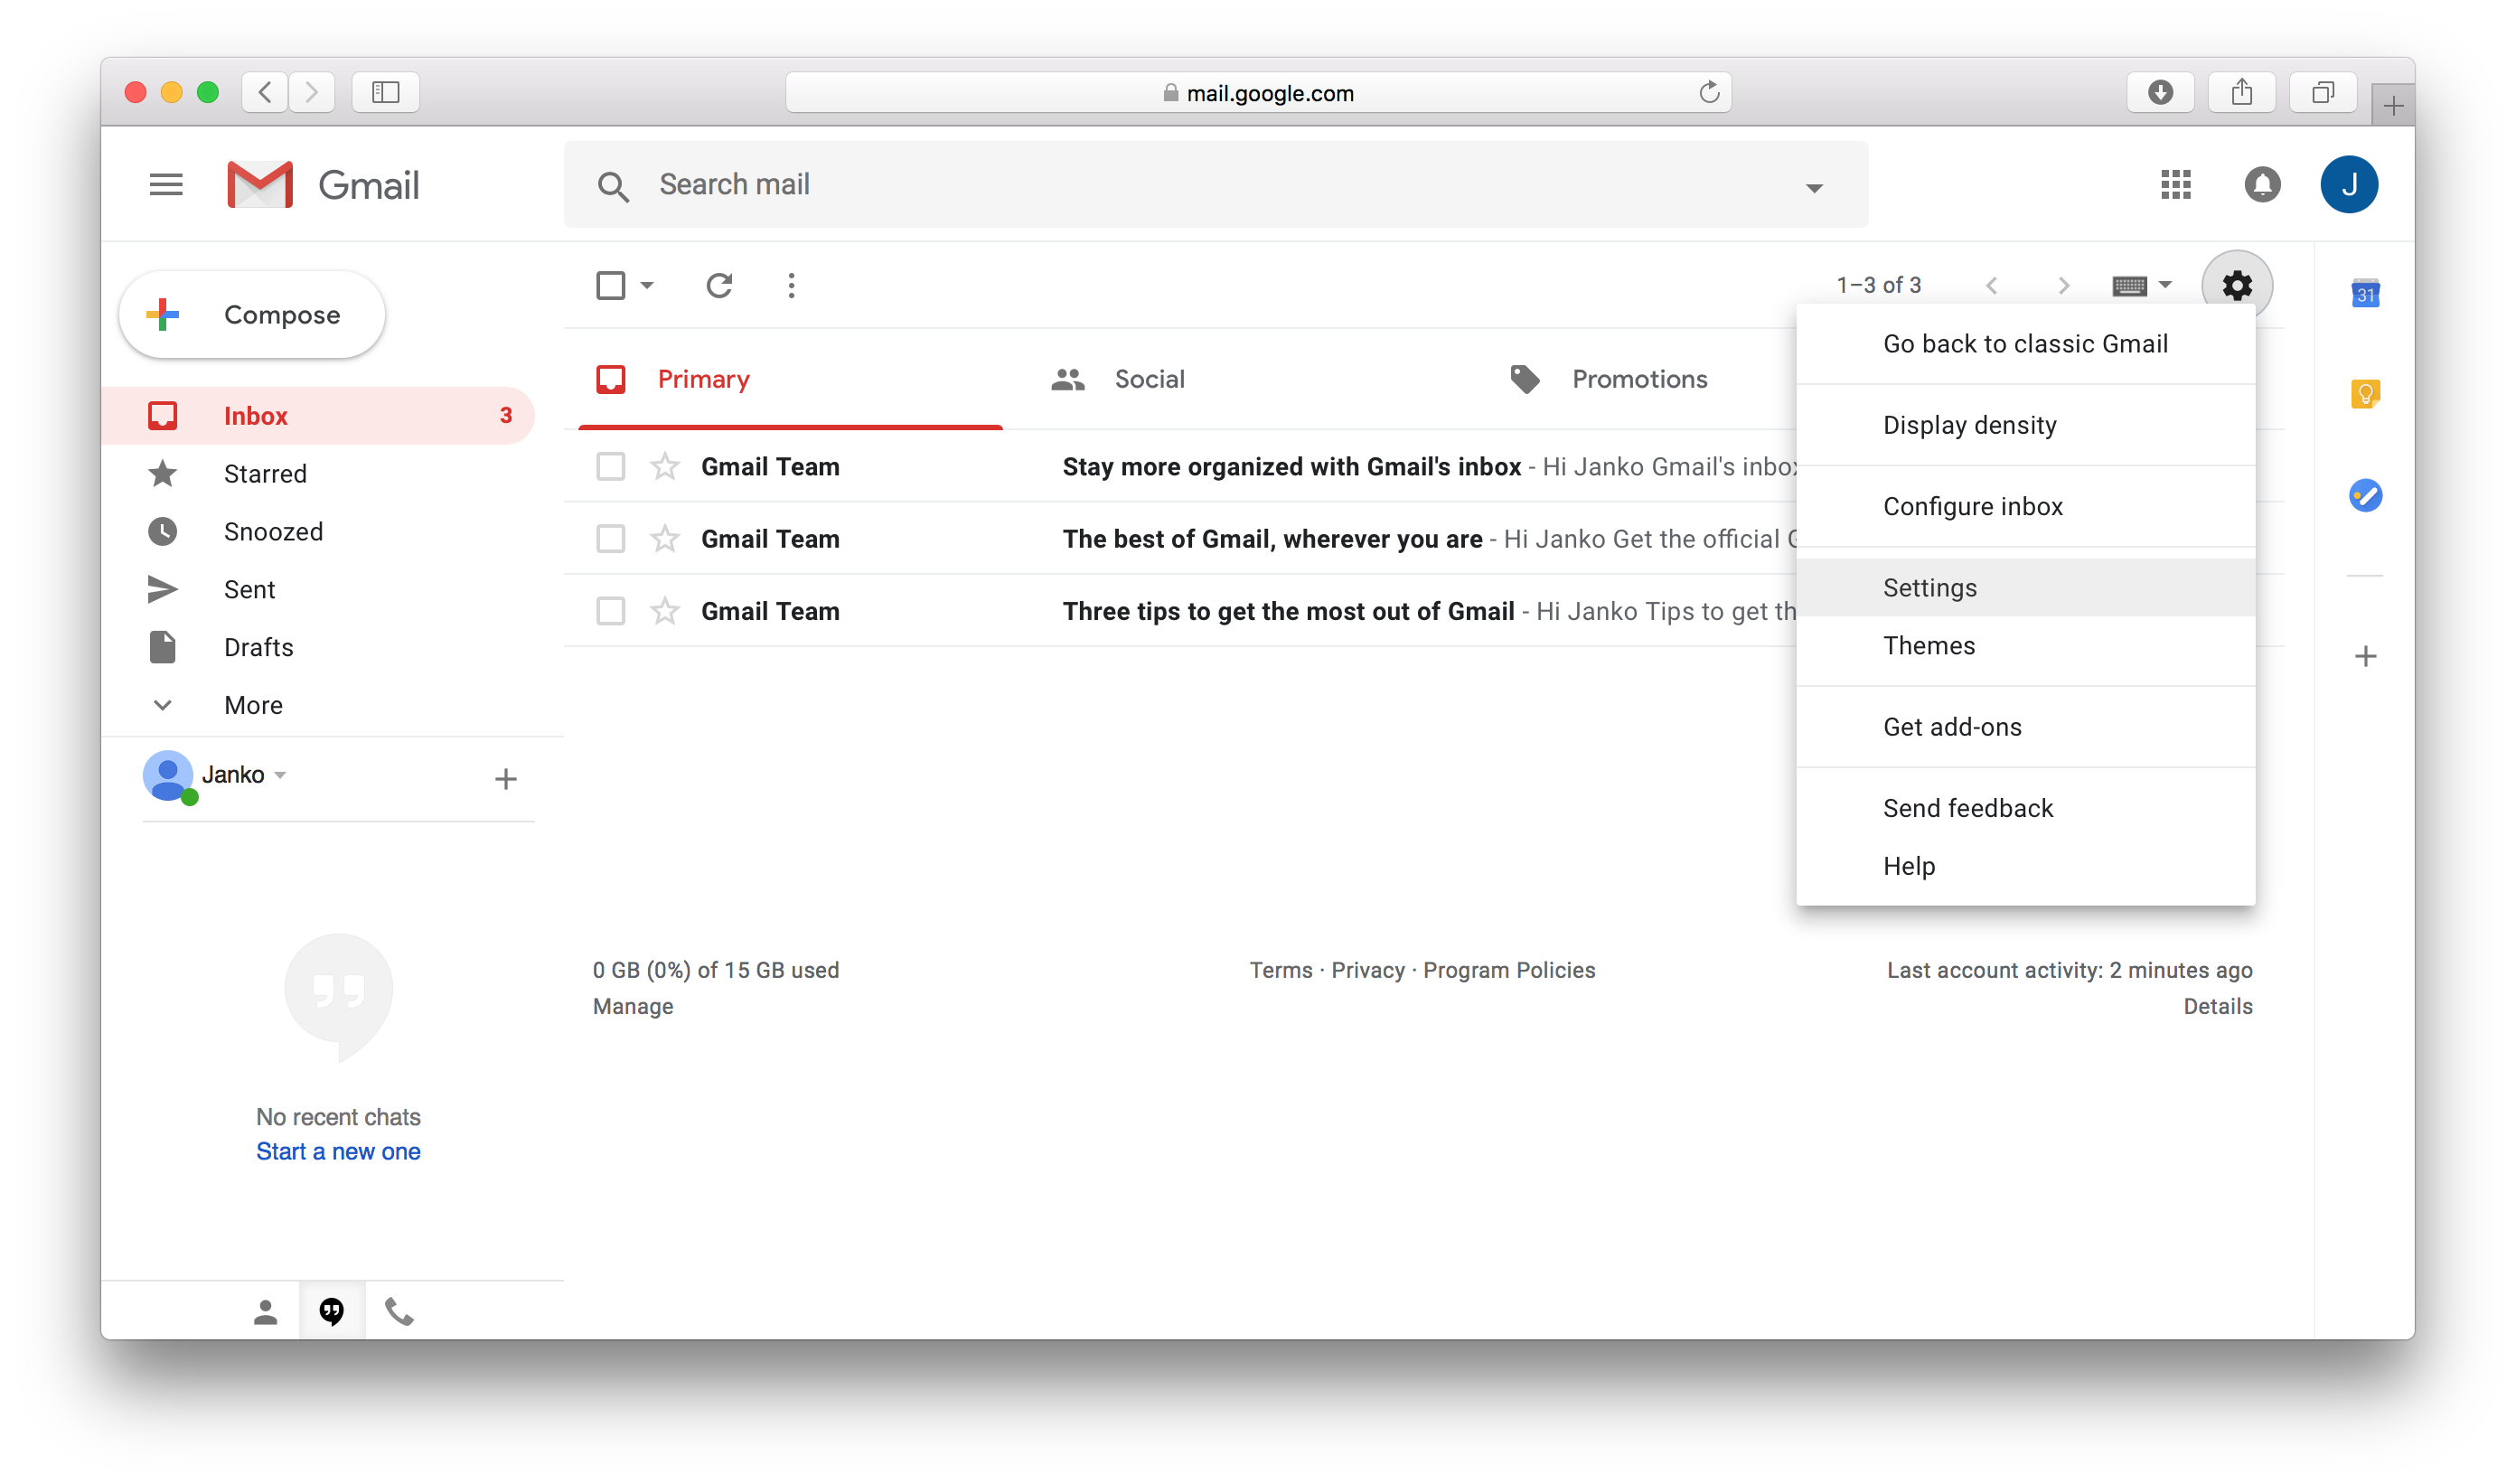Click the plus to start new chat

506,779
